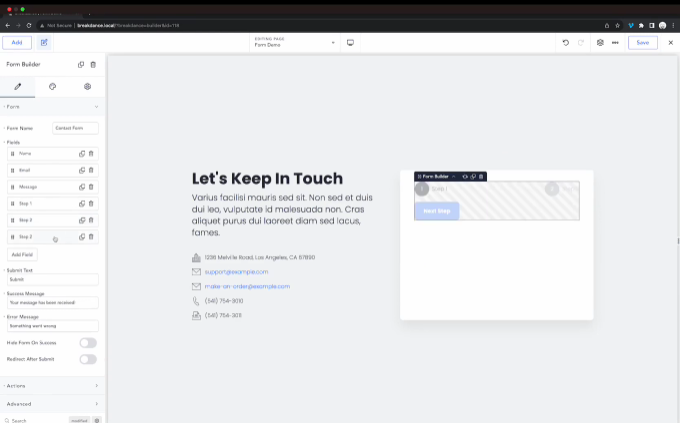Open the structure layers panel icon
680x423 pixels.
click(x=600, y=43)
